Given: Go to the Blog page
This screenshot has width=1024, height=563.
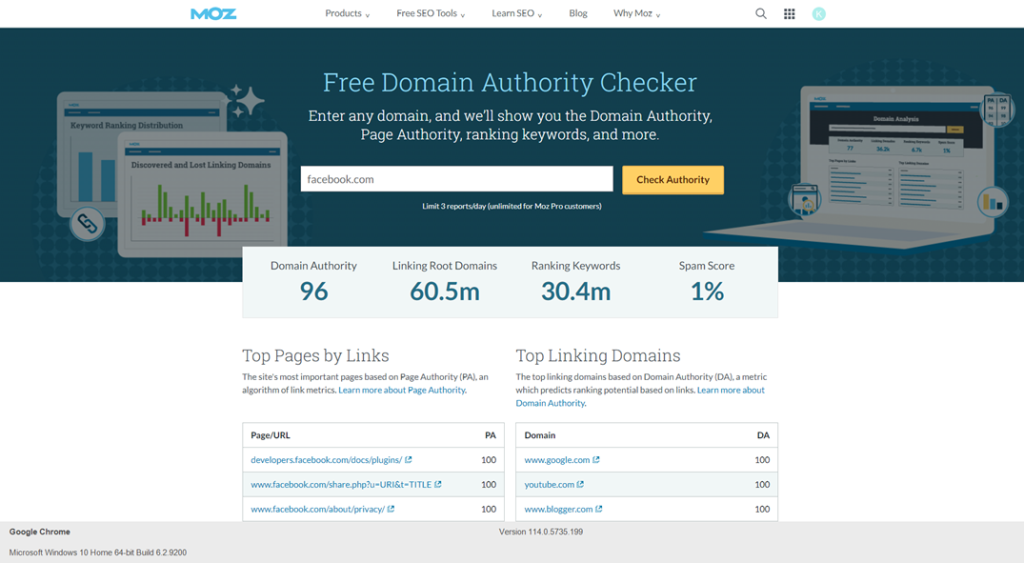Looking at the screenshot, I should pos(578,14).
